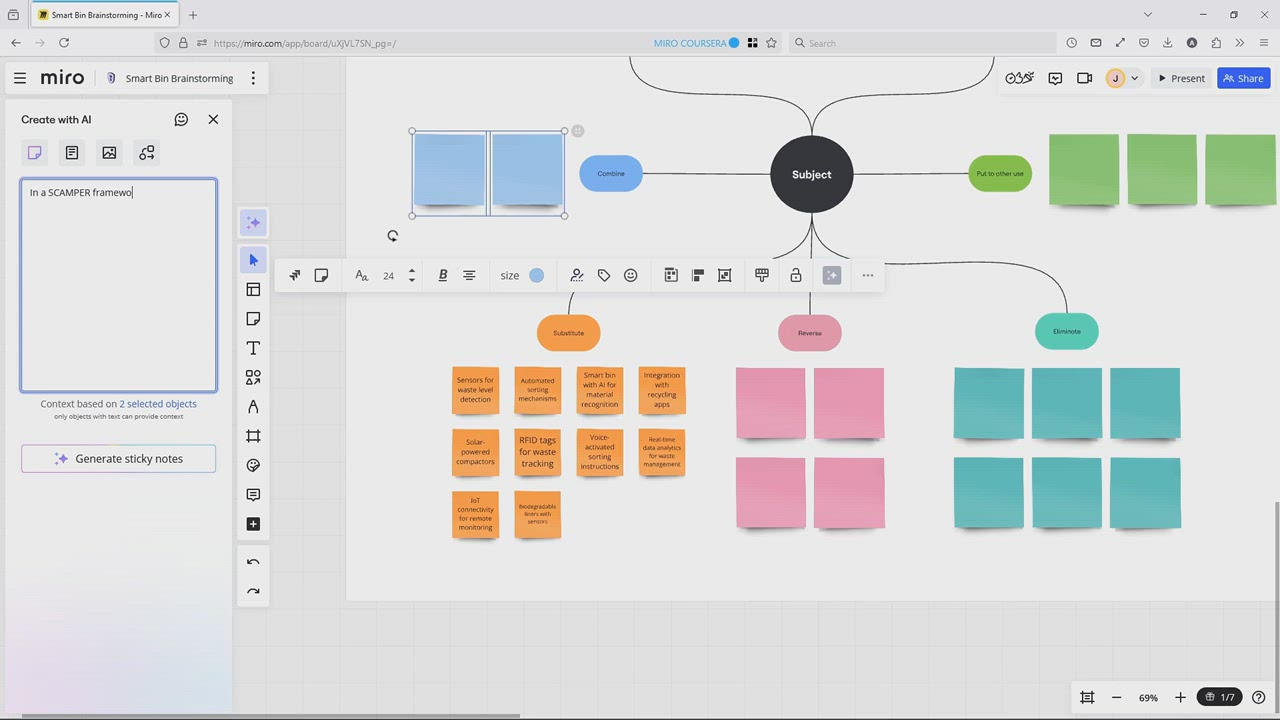Open the Miro AI sparkle tool

click(x=253, y=223)
